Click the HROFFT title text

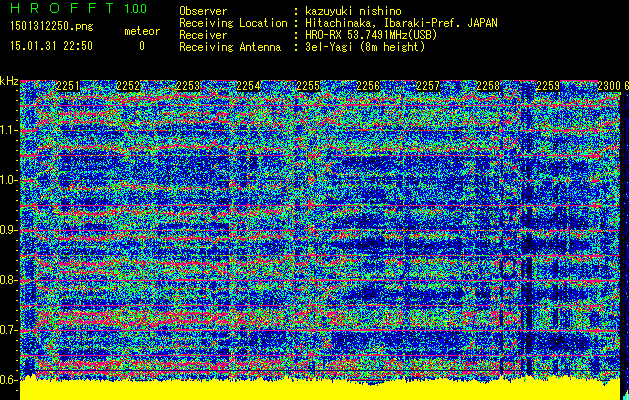pyautogui.click(x=57, y=9)
